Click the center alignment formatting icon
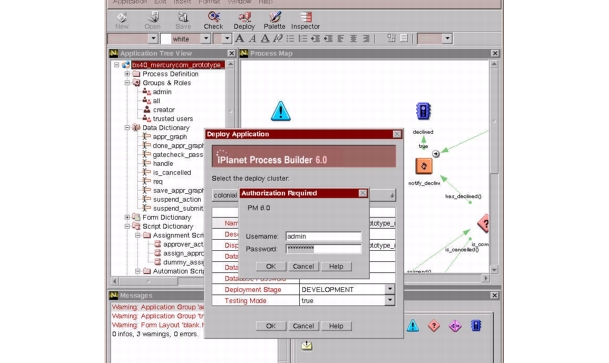The width and height of the screenshot is (609, 363). click(x=353, y=38)
